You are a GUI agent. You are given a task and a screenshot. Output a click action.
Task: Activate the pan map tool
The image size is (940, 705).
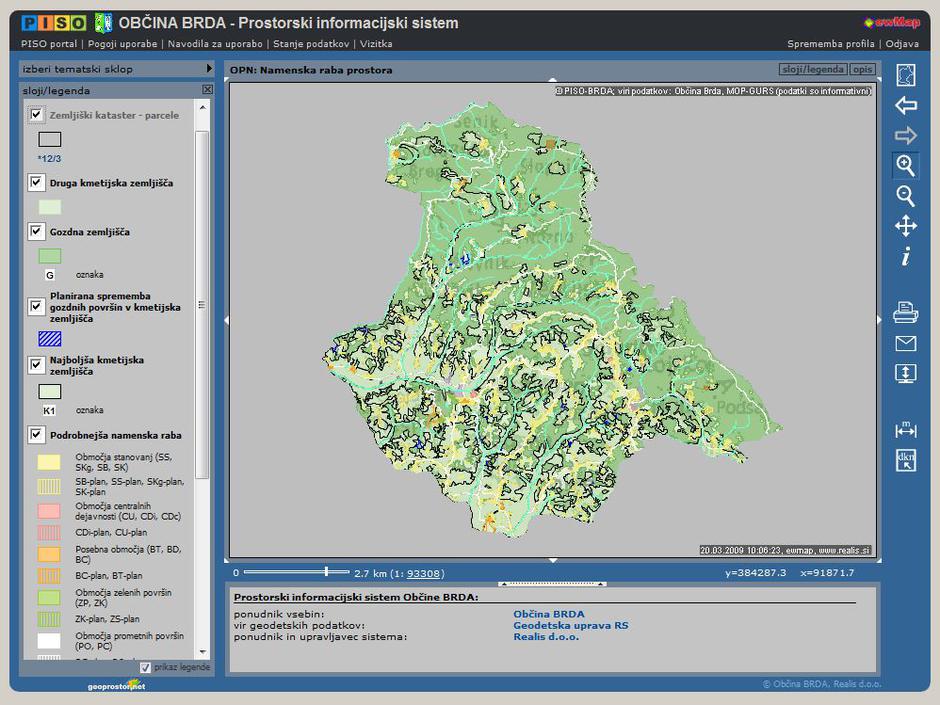tap(905, 226)
